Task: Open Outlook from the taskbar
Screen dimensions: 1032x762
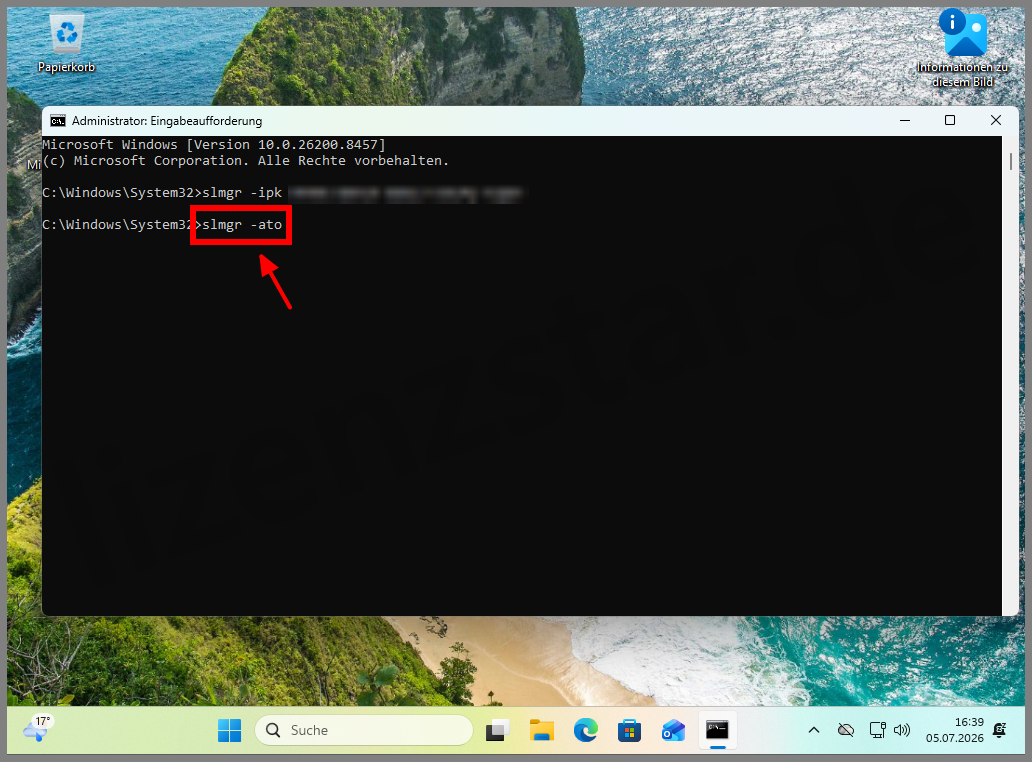Action: pos(673,730)
